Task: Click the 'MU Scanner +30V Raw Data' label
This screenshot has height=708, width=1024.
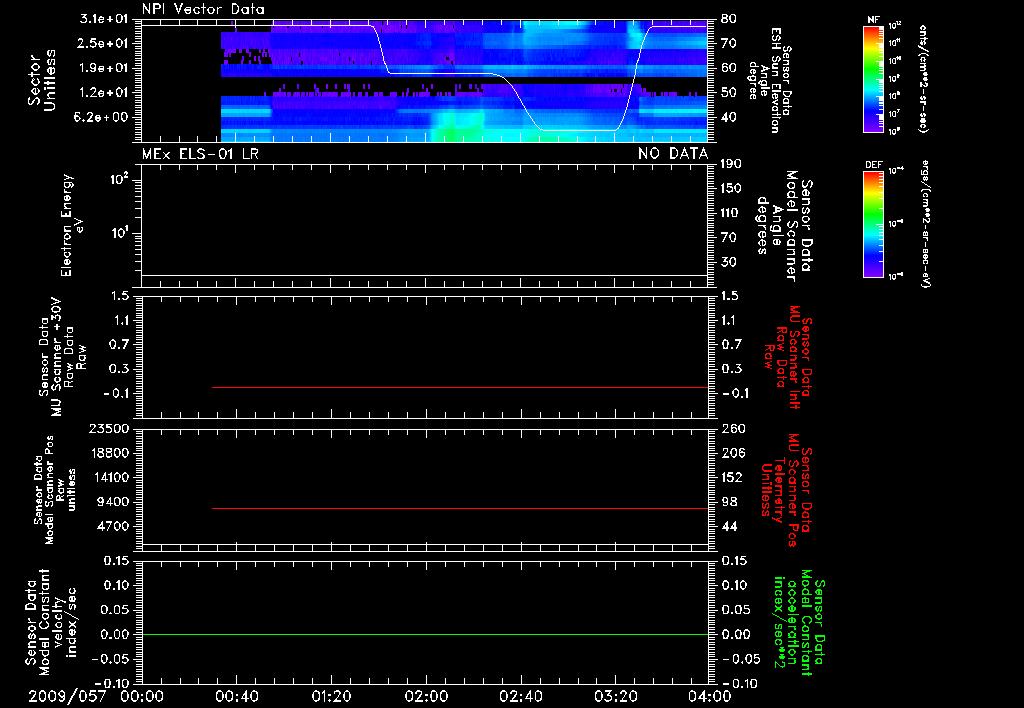Action: click(63, 357)
